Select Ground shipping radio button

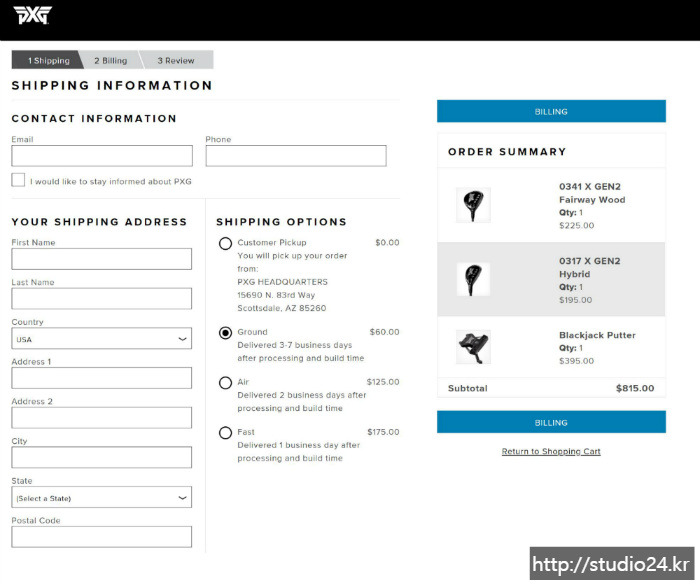[225, 333]
